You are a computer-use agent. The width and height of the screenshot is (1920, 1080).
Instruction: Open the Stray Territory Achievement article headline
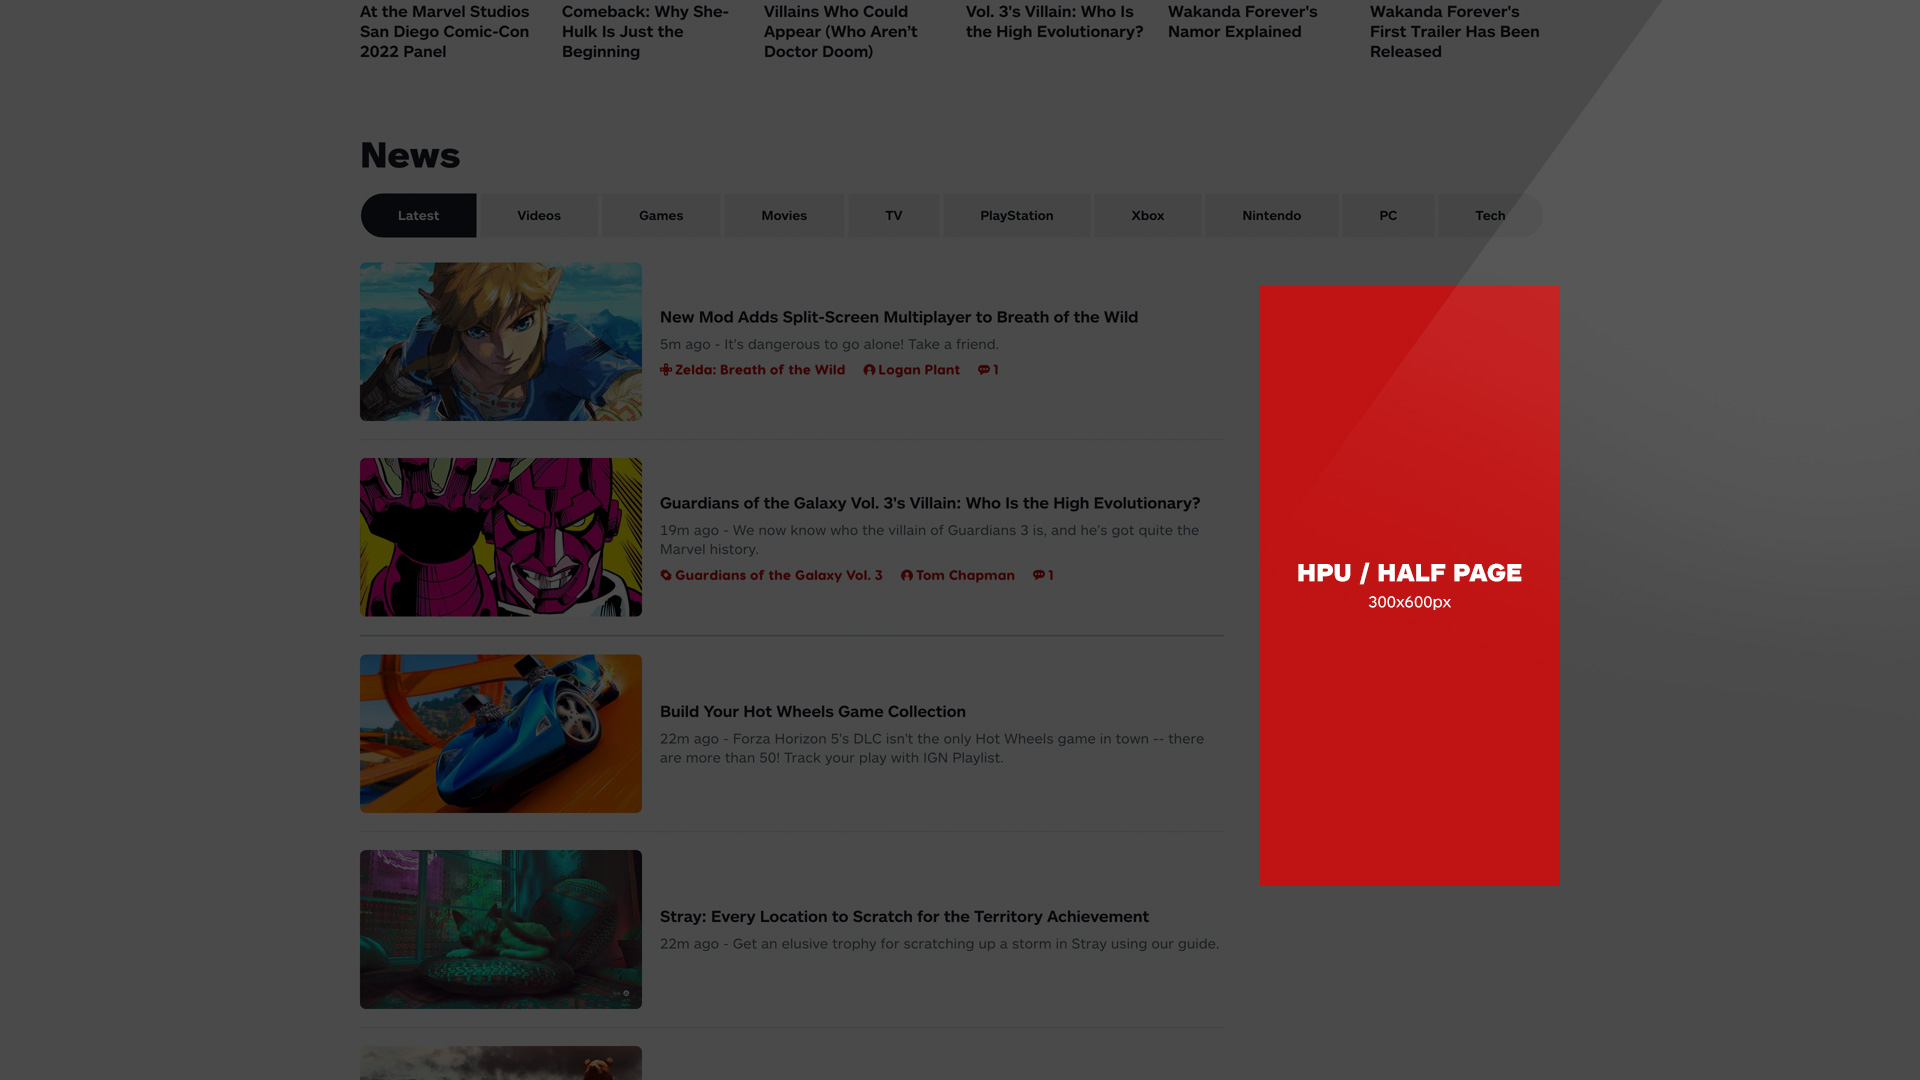click(x=903, y=916)
